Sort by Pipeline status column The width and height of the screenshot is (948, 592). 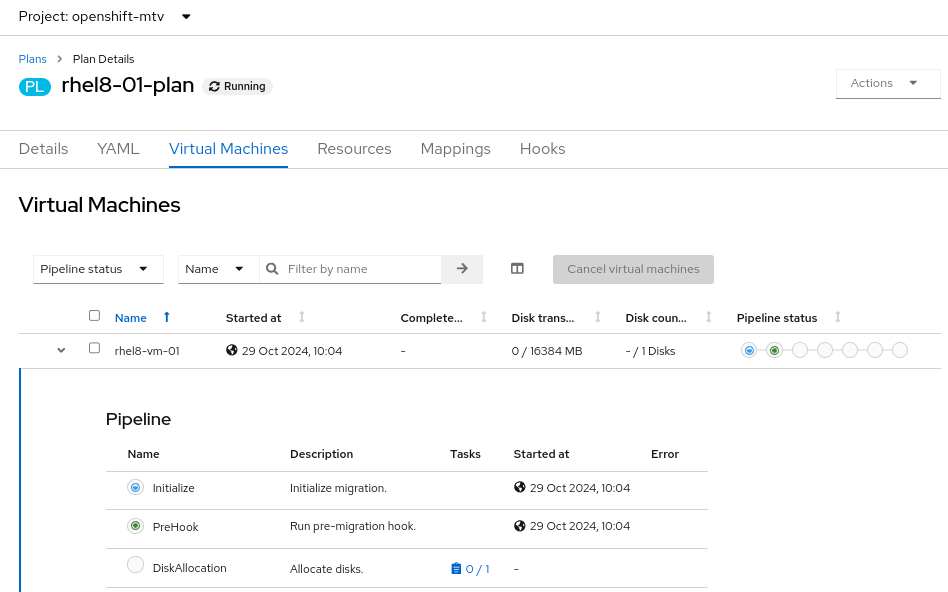click(777, 318)
